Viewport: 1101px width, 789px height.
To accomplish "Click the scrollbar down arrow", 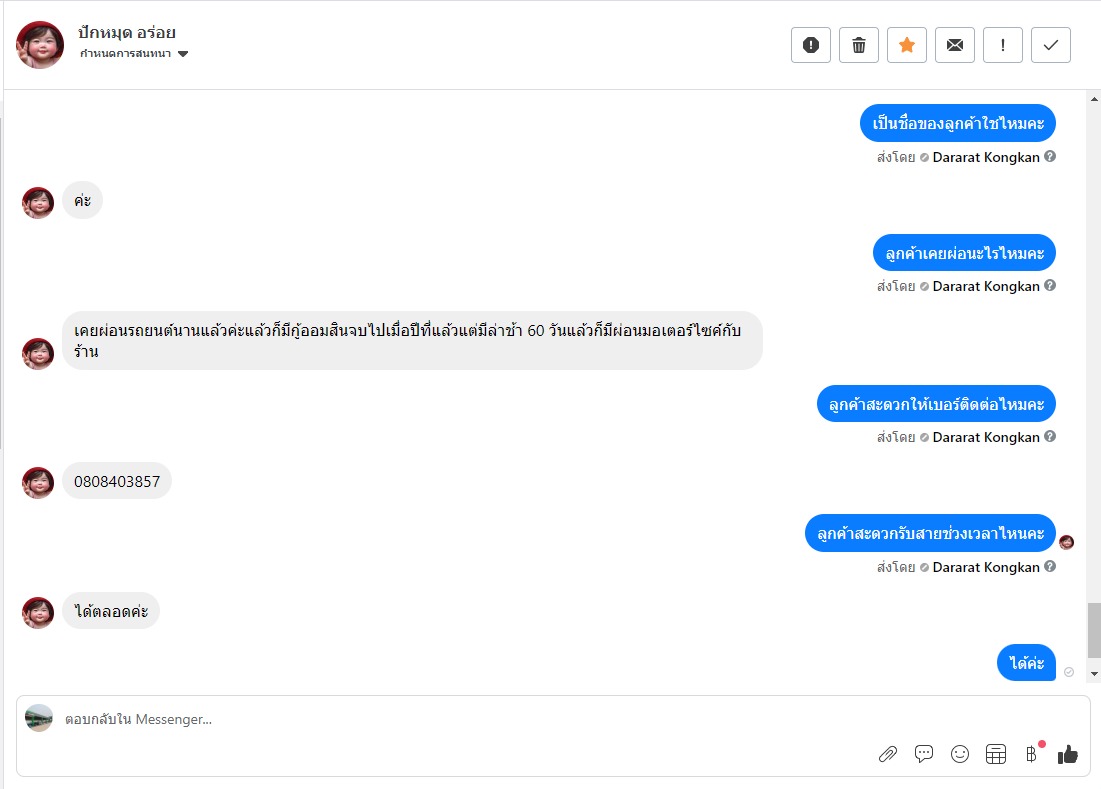I will pyautogui.click(x=1094, y=675).
